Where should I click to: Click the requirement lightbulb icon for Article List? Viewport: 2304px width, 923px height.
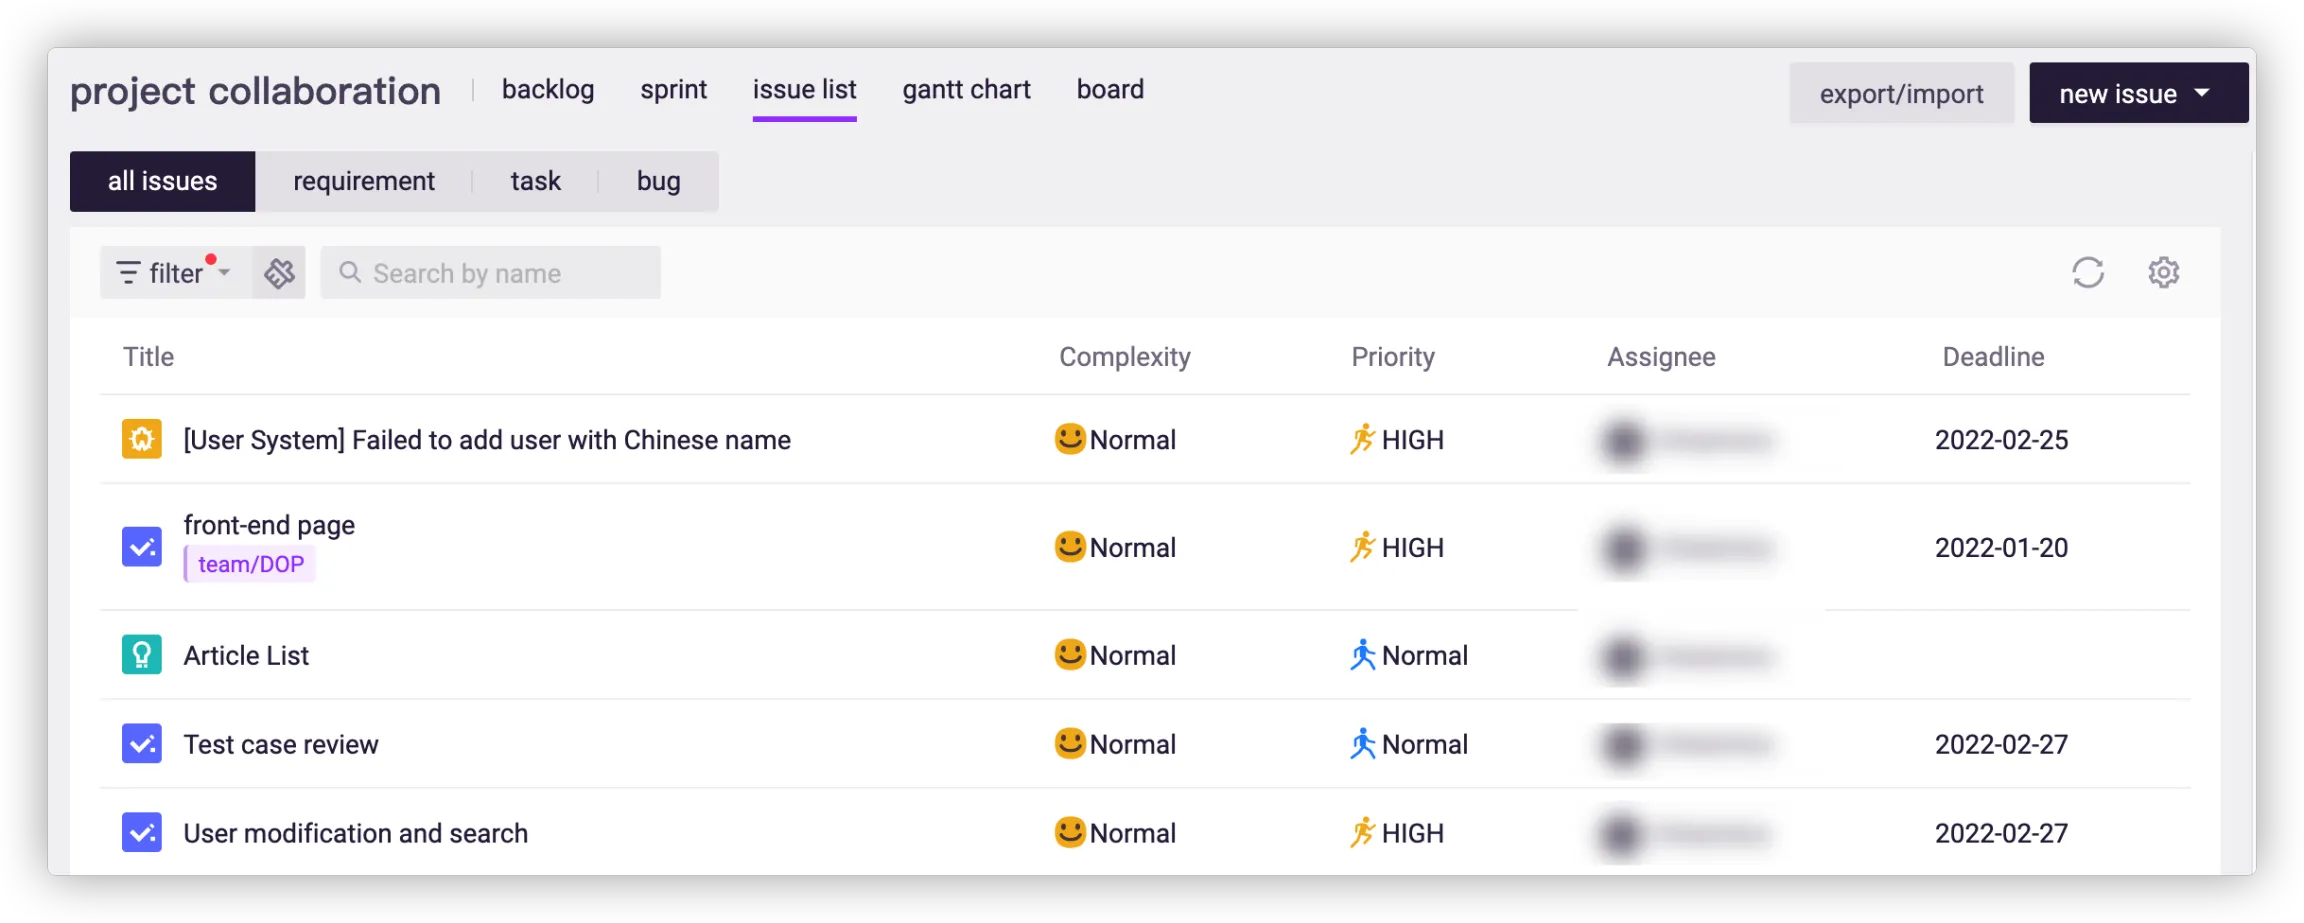coord(142,655)
